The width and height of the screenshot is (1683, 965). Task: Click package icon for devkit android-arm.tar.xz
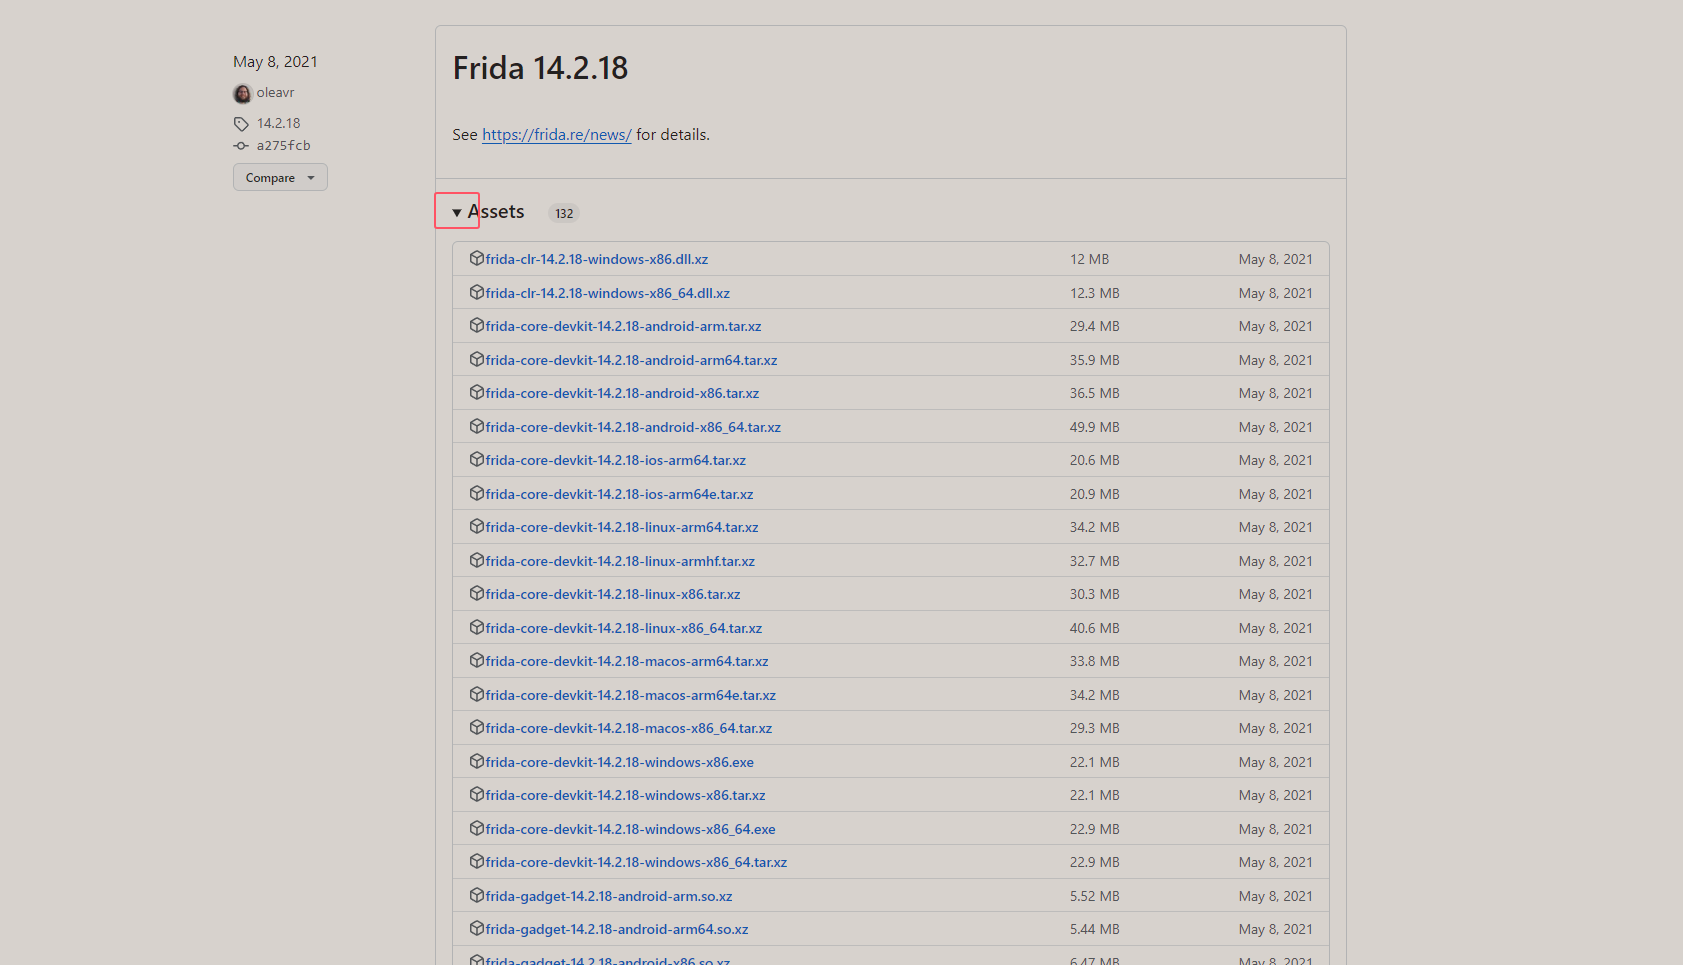point(477,325)
